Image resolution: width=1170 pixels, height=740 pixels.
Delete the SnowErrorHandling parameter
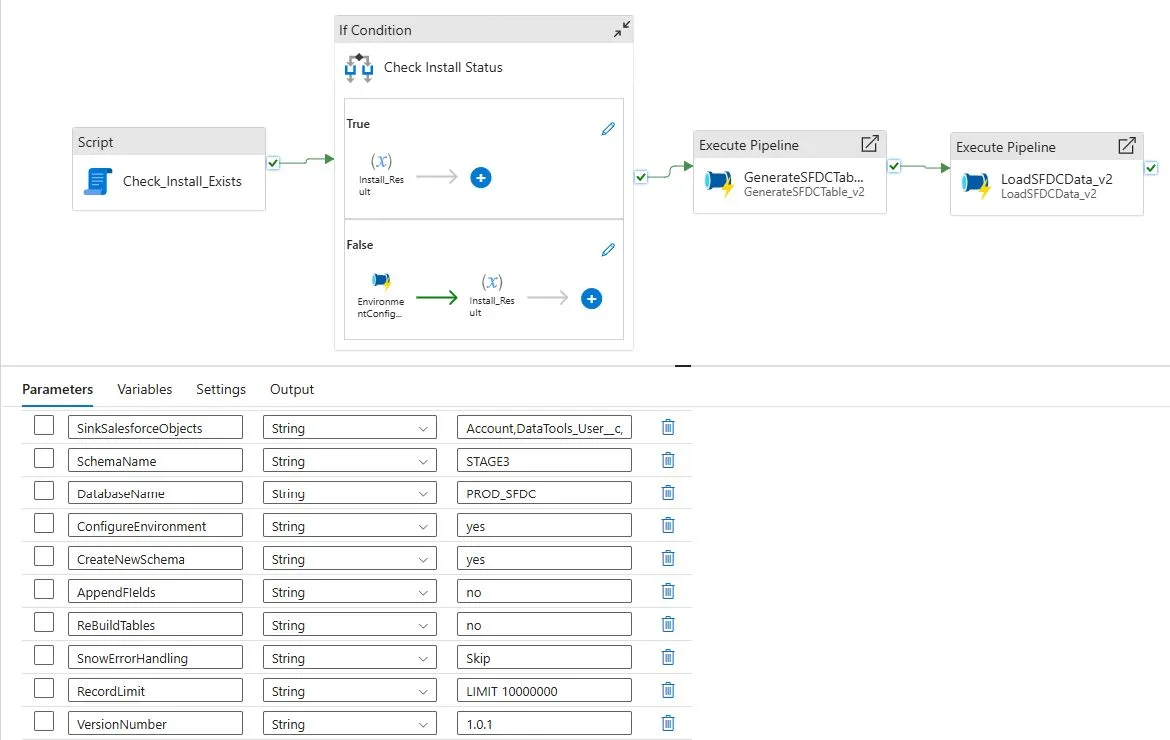point(667,656)
